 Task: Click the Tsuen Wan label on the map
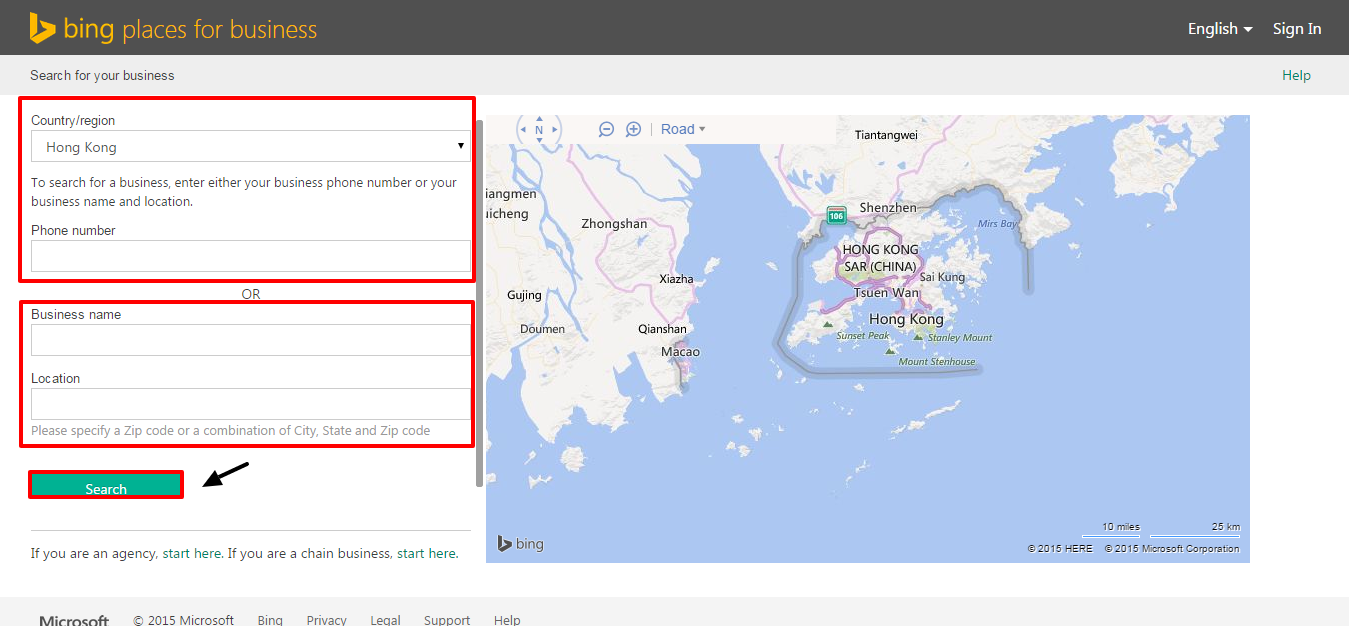point(886,293)
